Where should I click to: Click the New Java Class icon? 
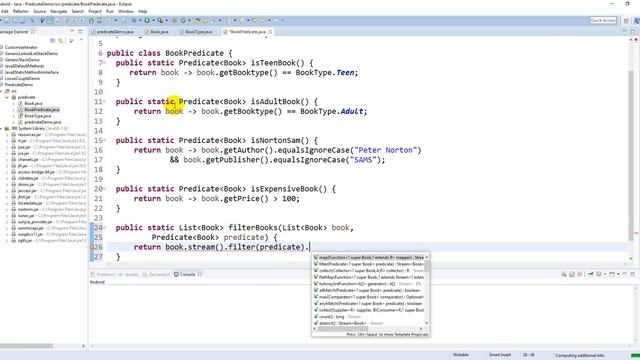(183, 20)
